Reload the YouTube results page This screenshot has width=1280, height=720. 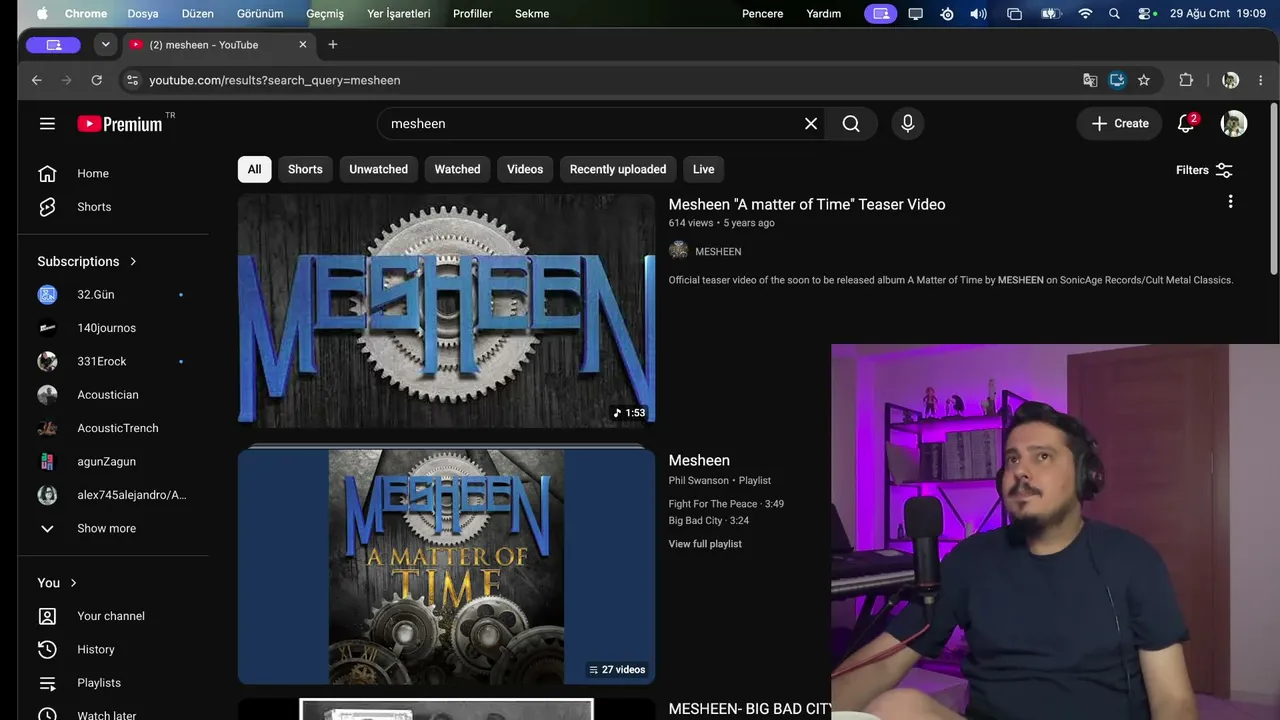(96, 80)
